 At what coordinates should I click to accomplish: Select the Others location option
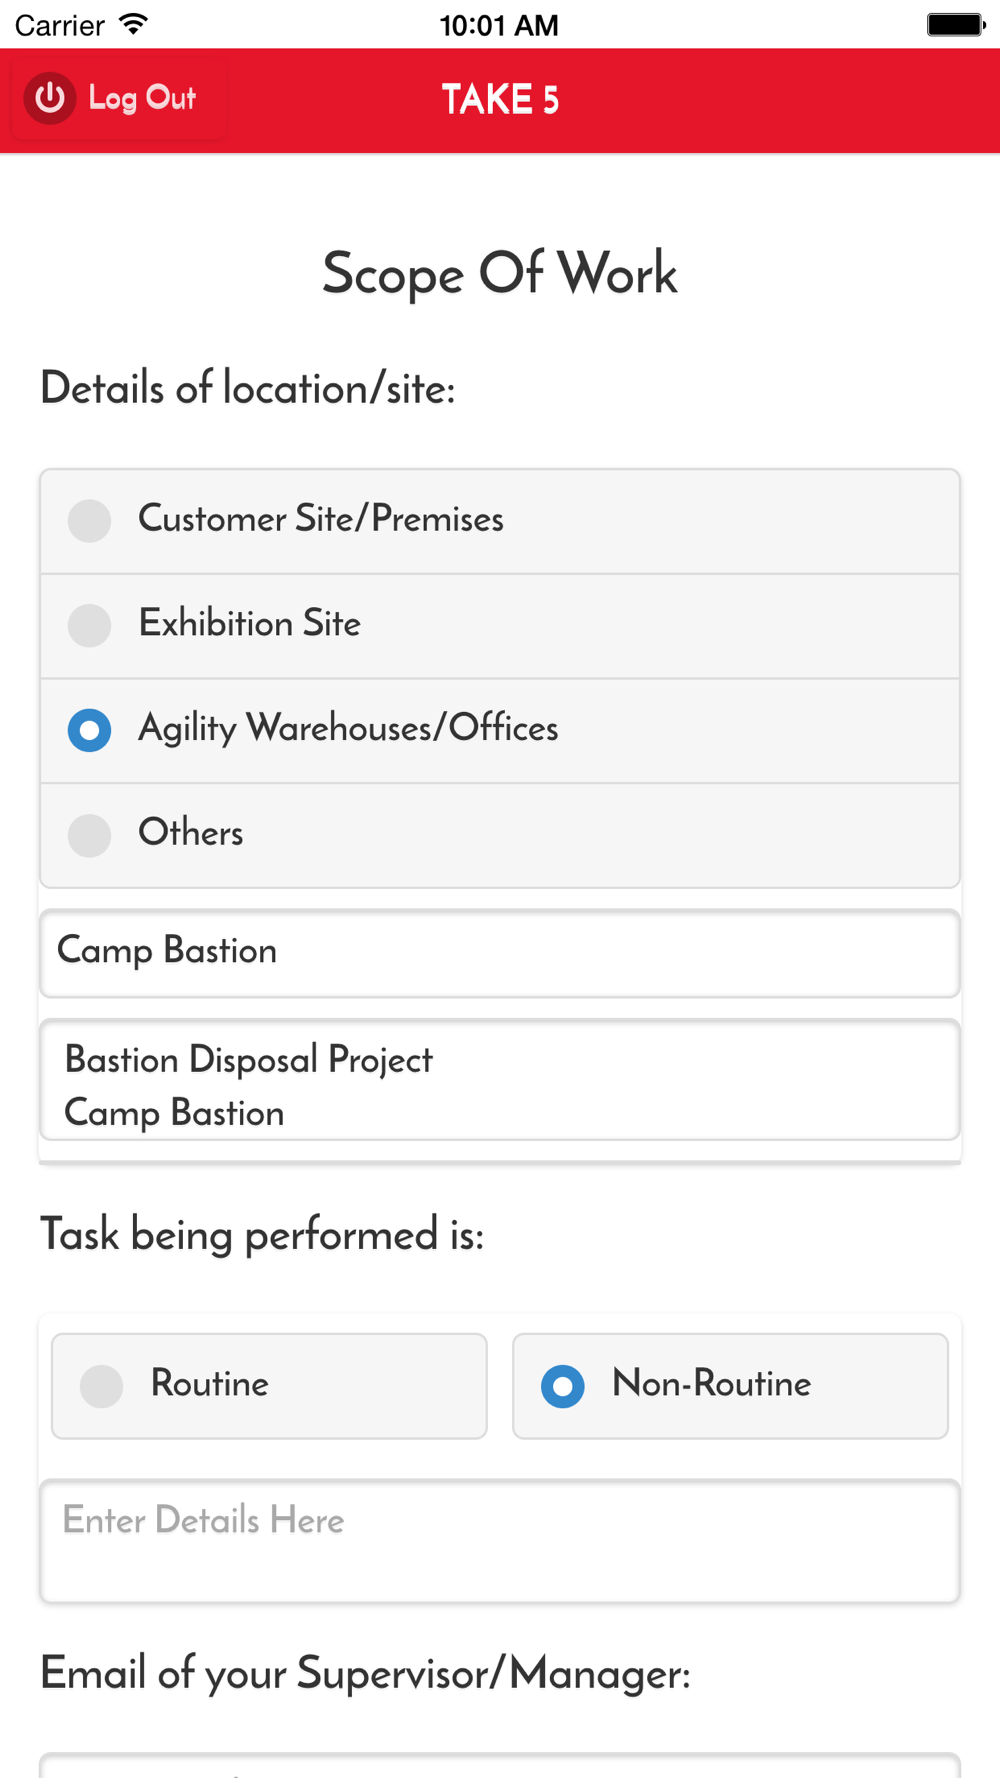[500, 835]
